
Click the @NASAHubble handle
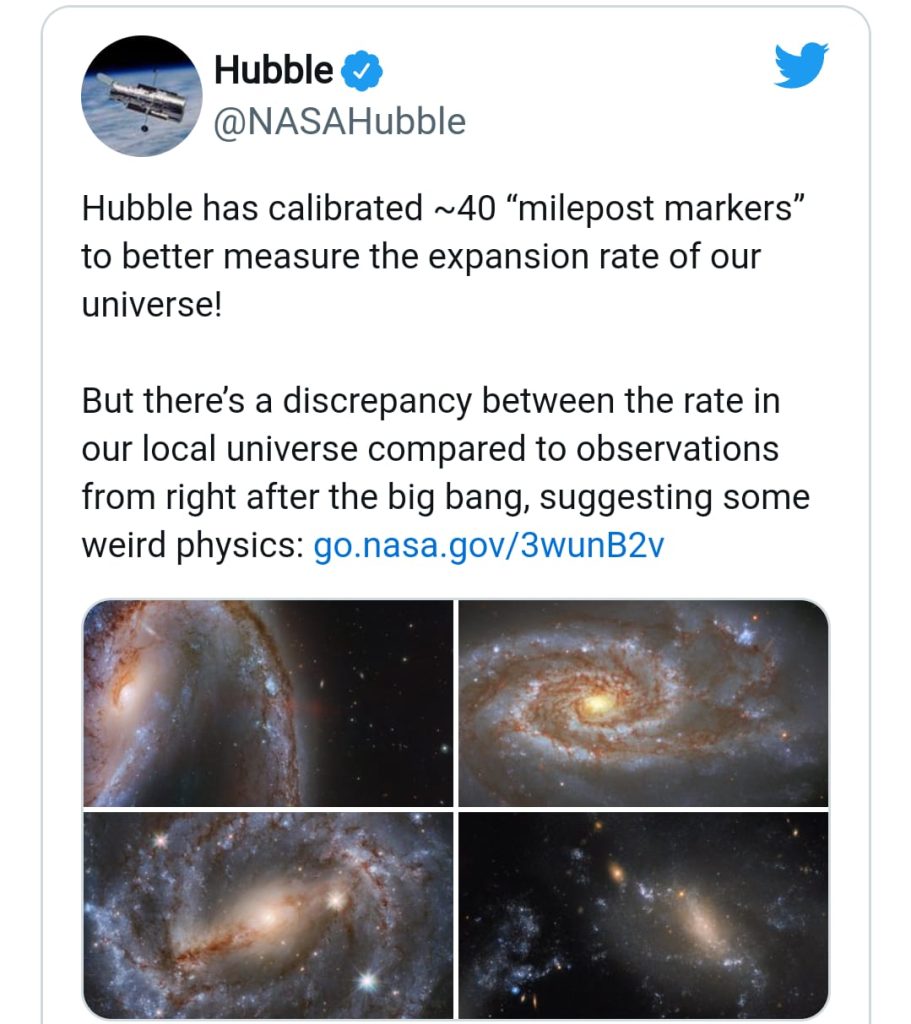click(x=340, y=121)
